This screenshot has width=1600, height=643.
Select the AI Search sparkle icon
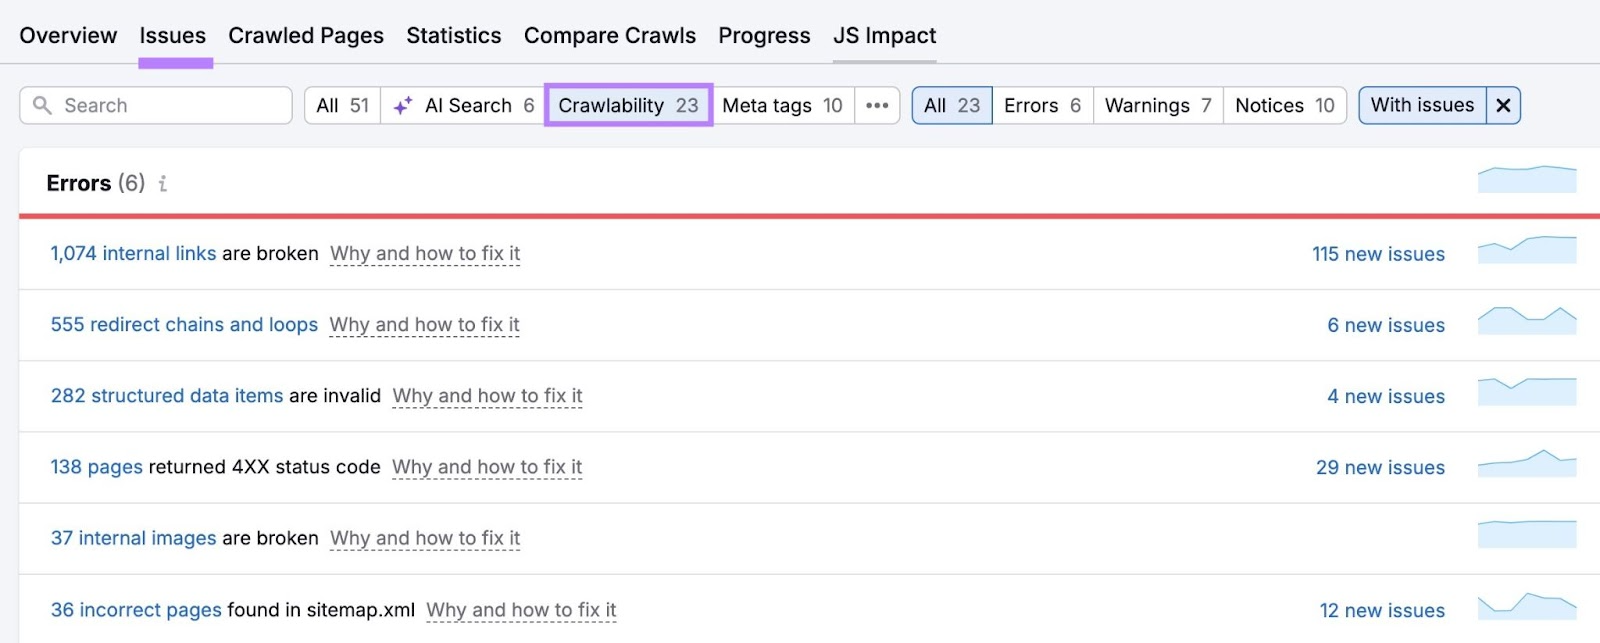click(x=403, y=103)
